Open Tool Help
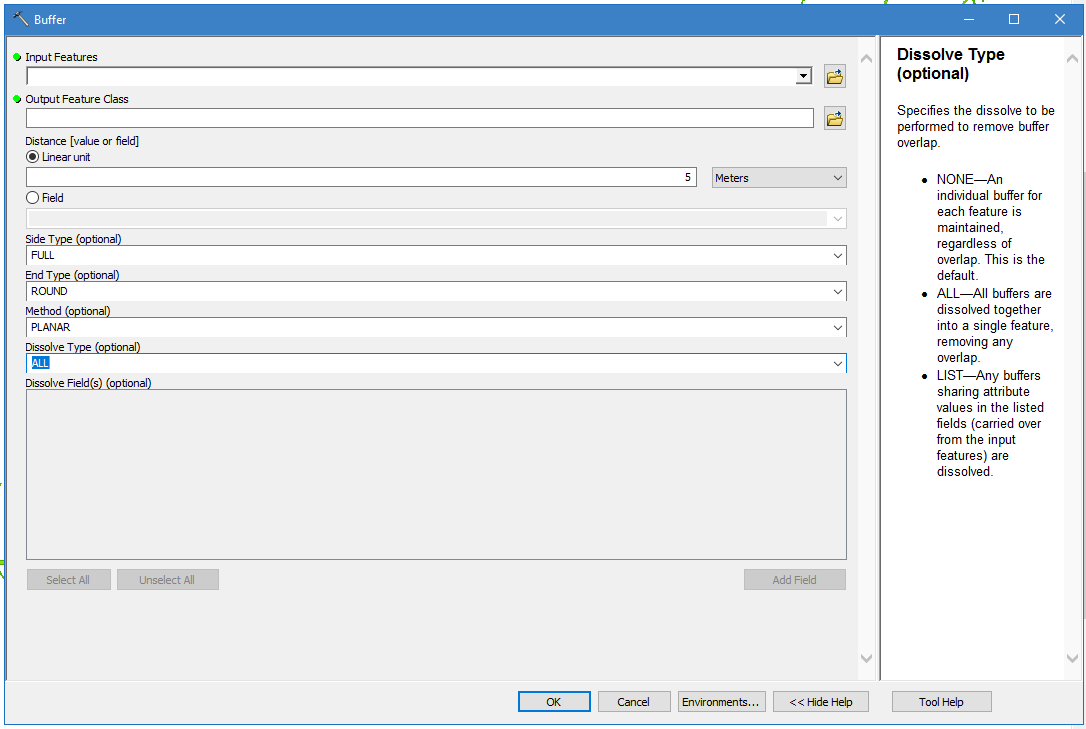Image resolution: width=1086 pixels, height=729 pixels. tap(941, 702)
